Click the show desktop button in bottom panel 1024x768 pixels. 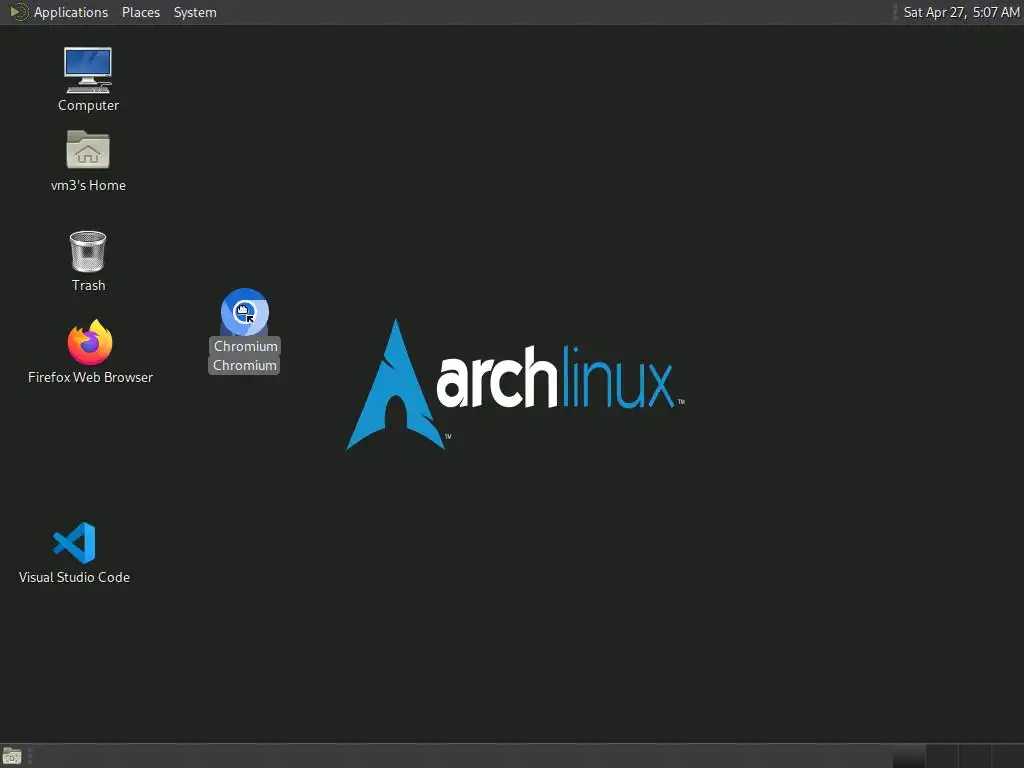[x=12, y=756]
